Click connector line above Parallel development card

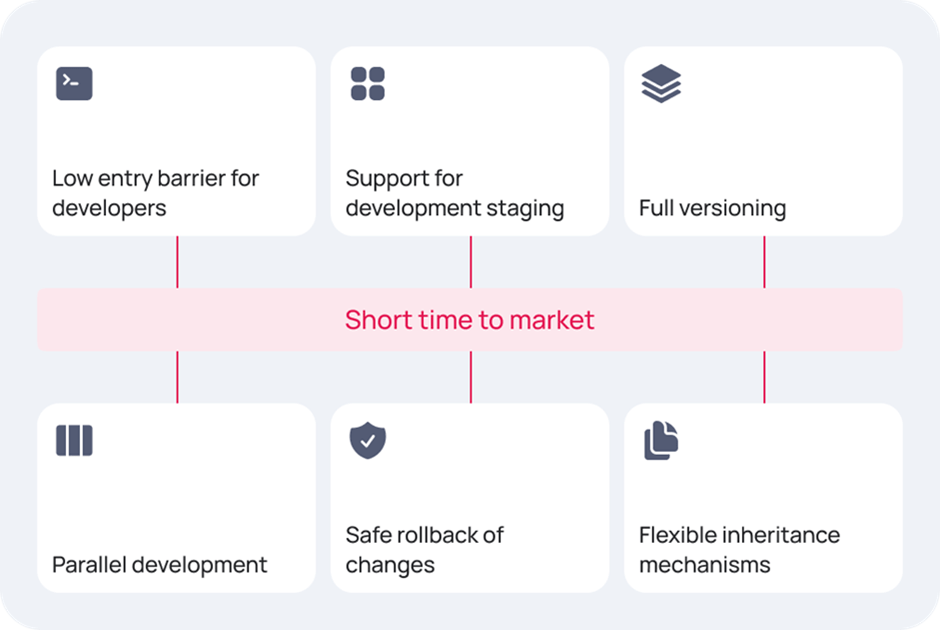177,377
